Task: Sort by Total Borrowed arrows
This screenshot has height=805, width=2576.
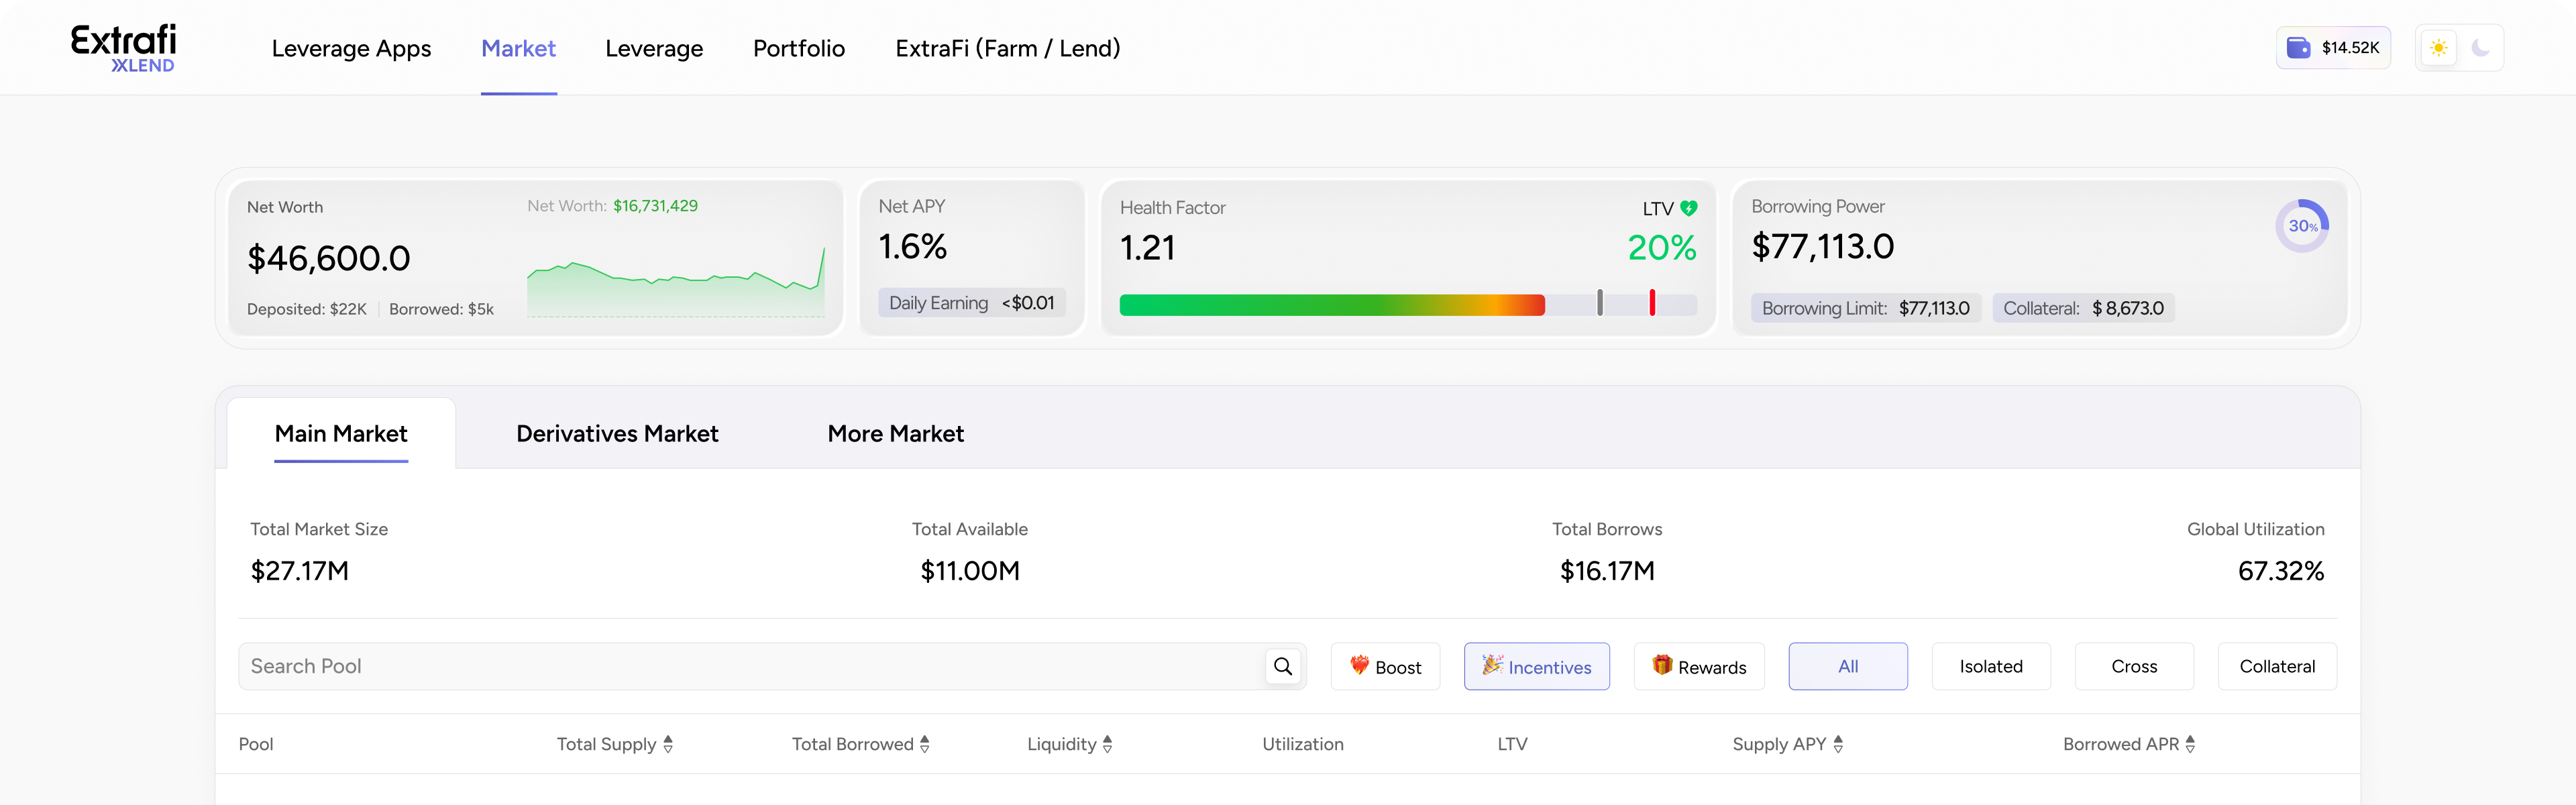Action: [925, 744]
